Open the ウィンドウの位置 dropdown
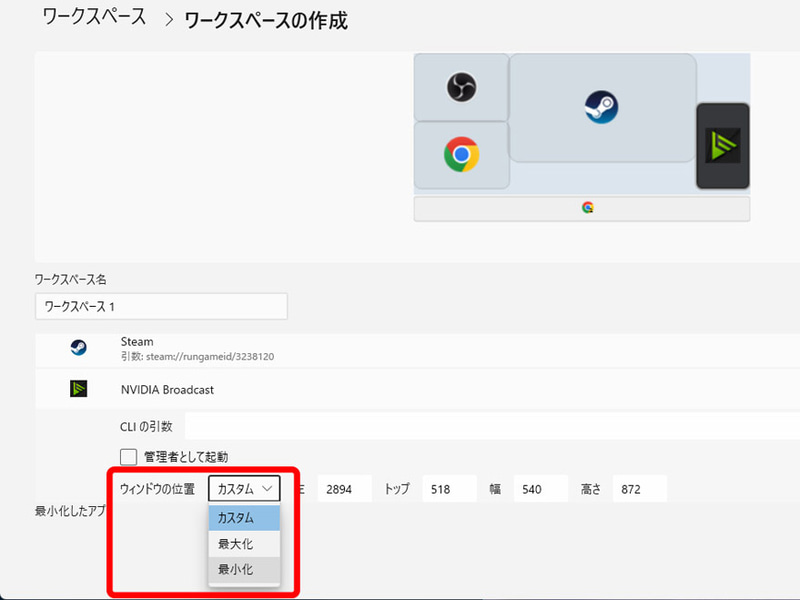800x600 pixels. coord(245,488)
